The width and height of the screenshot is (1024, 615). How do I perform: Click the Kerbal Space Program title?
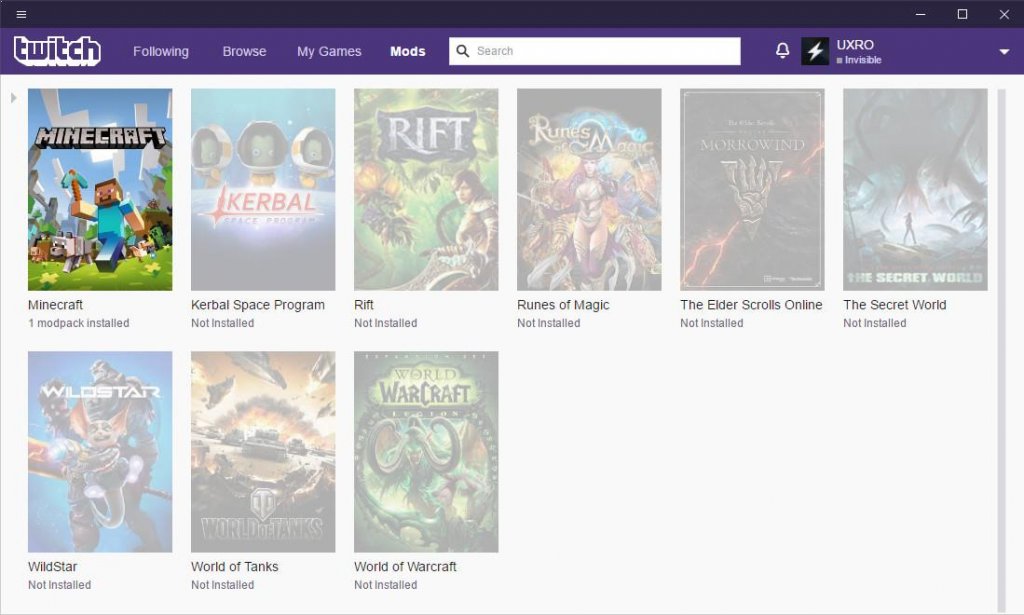[x=258, y=305]
